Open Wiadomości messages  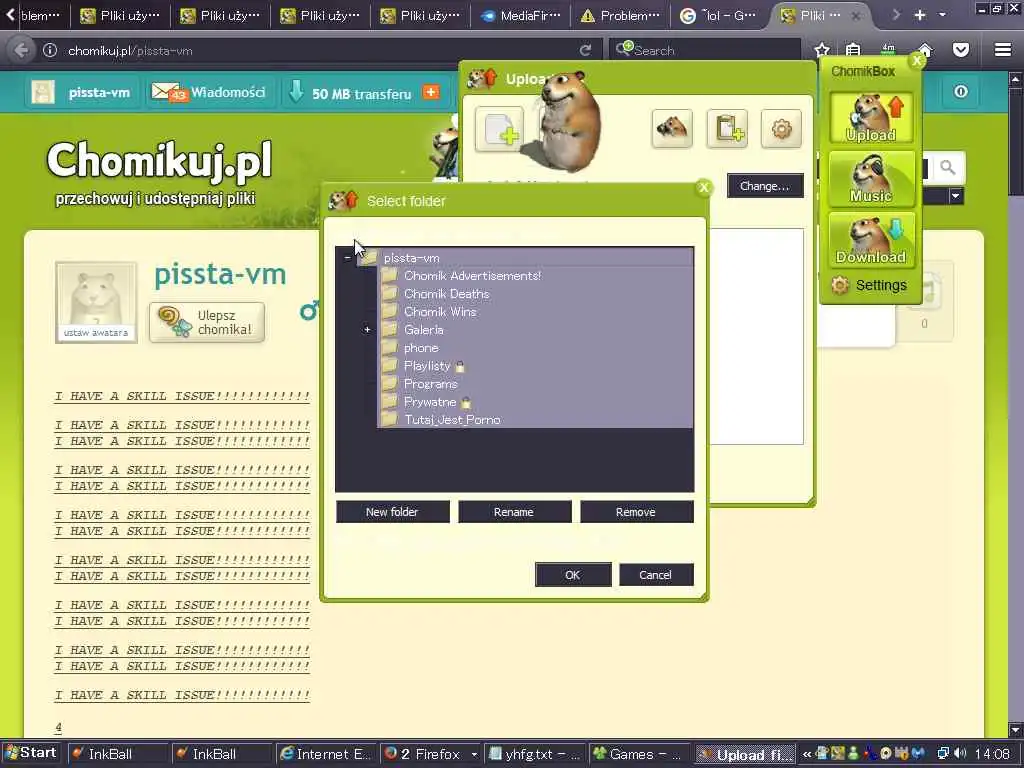[x=209, y=93]
